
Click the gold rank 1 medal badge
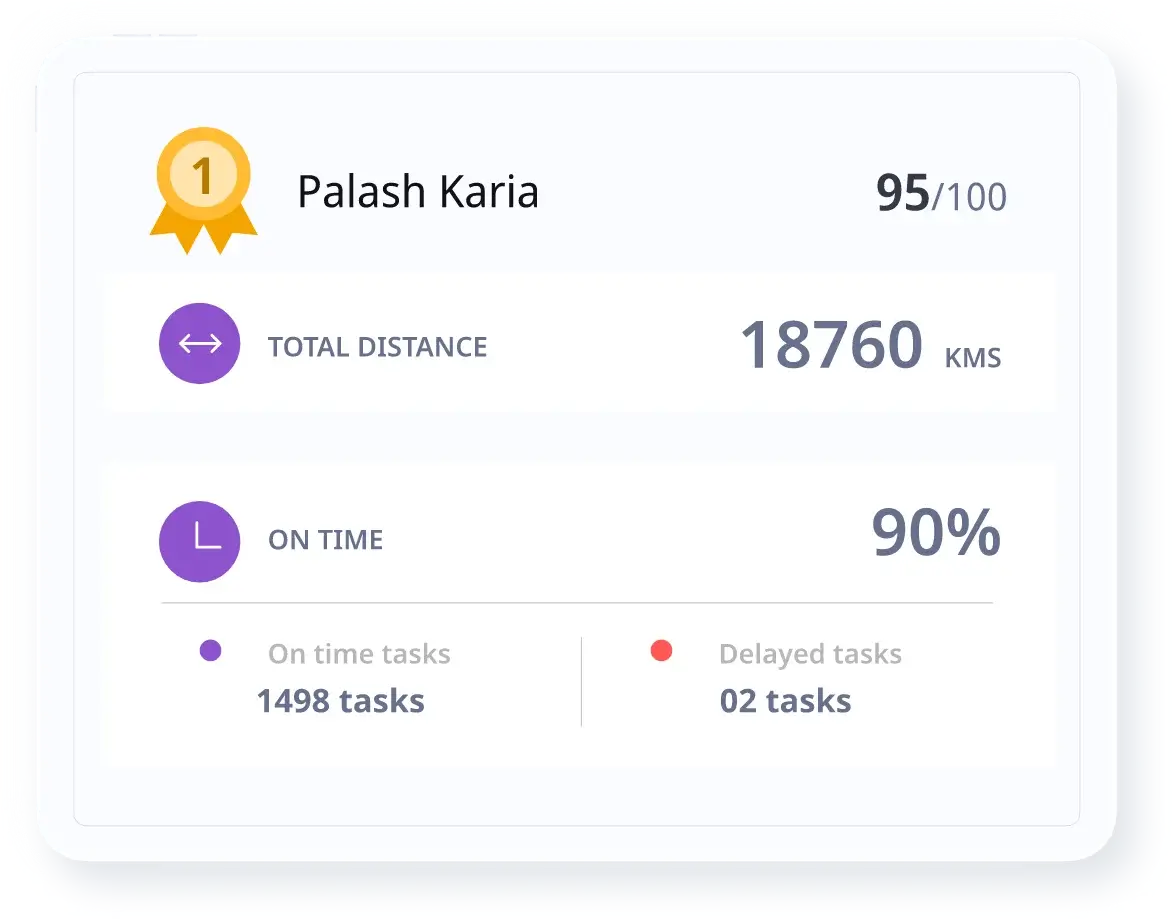click(x=203, y=177)
